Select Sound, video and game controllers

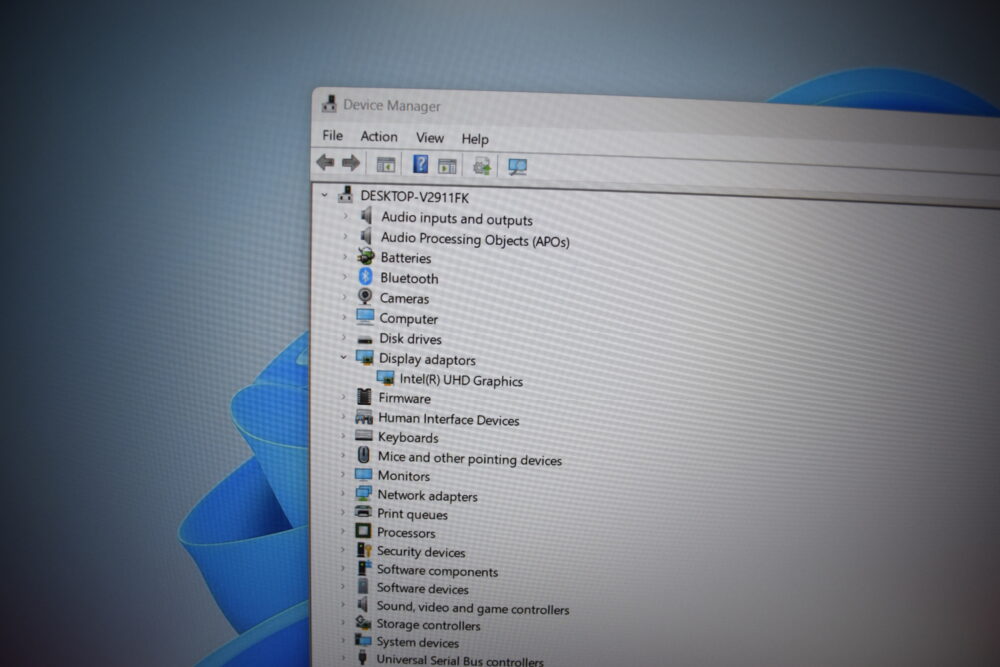point(473,608)
